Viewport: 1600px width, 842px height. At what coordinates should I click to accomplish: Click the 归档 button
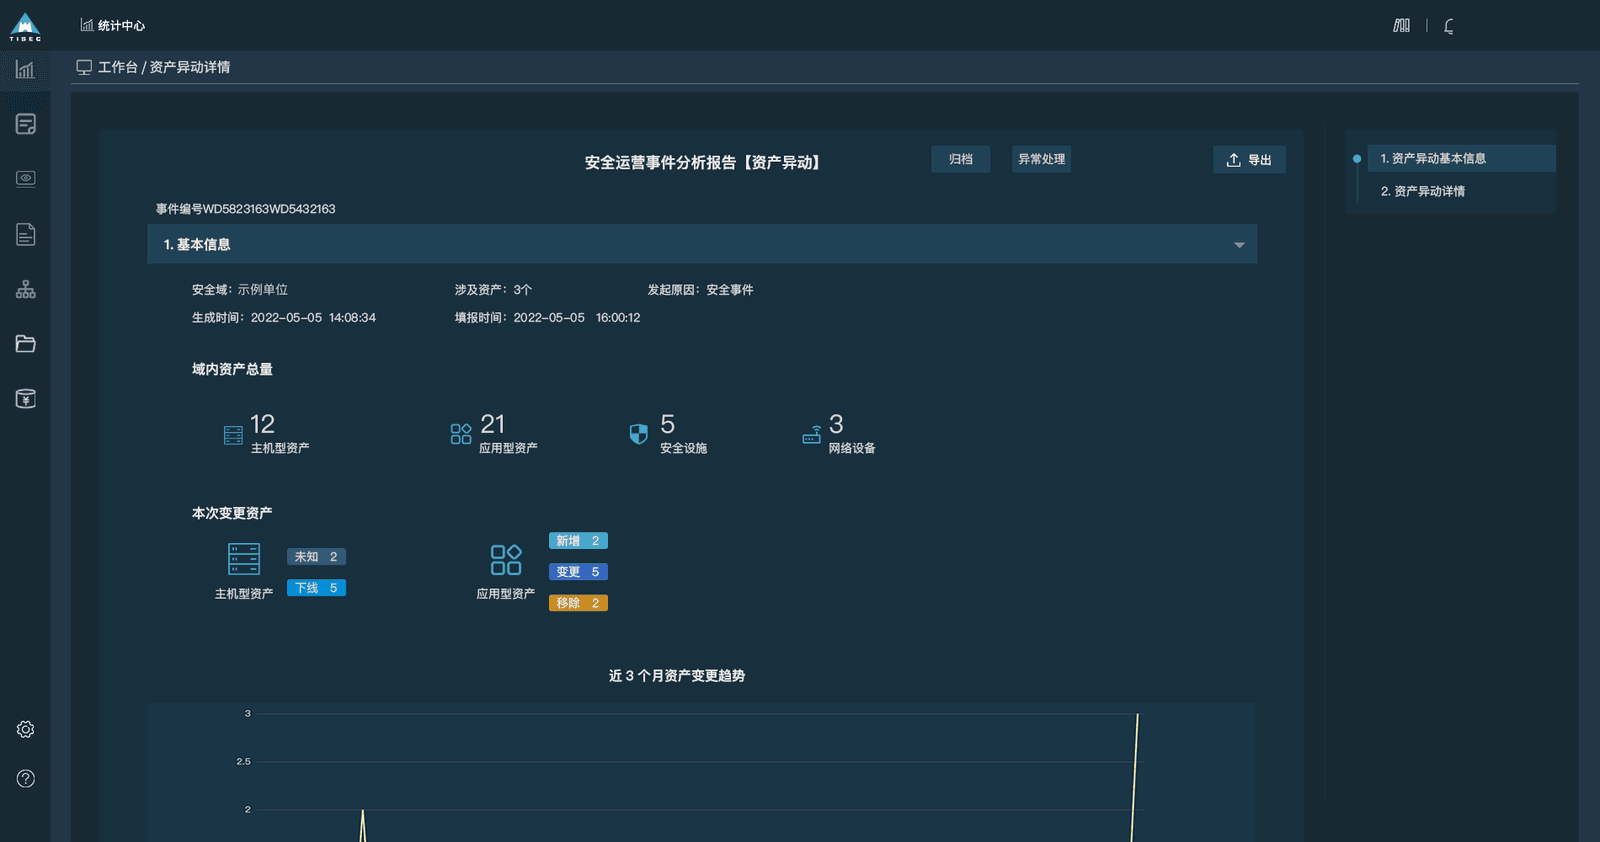961,159
